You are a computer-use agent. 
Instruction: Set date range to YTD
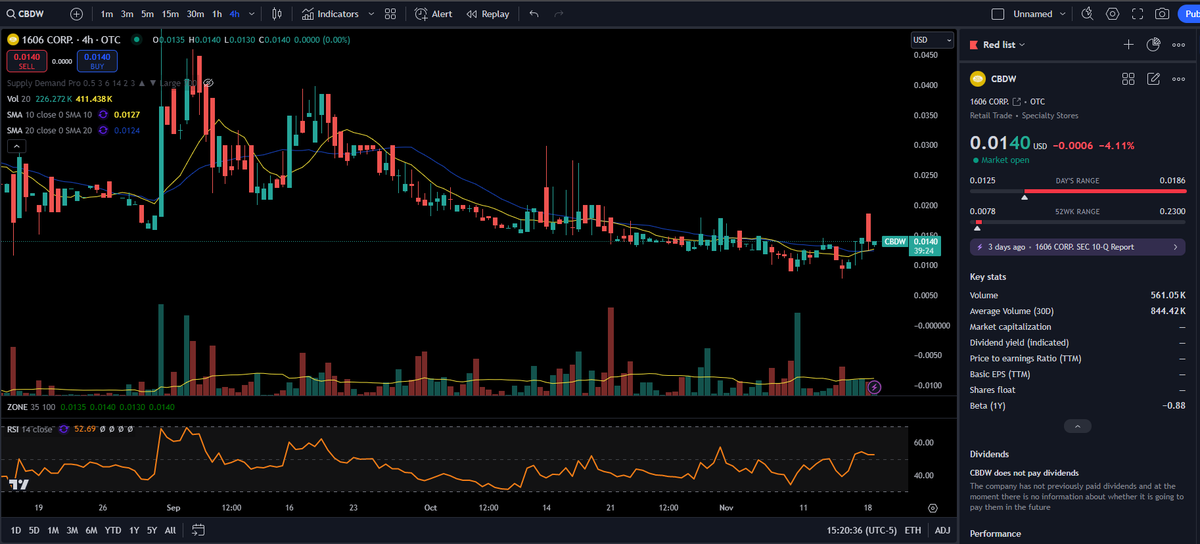pyautogui.click(x=112, y=530)
